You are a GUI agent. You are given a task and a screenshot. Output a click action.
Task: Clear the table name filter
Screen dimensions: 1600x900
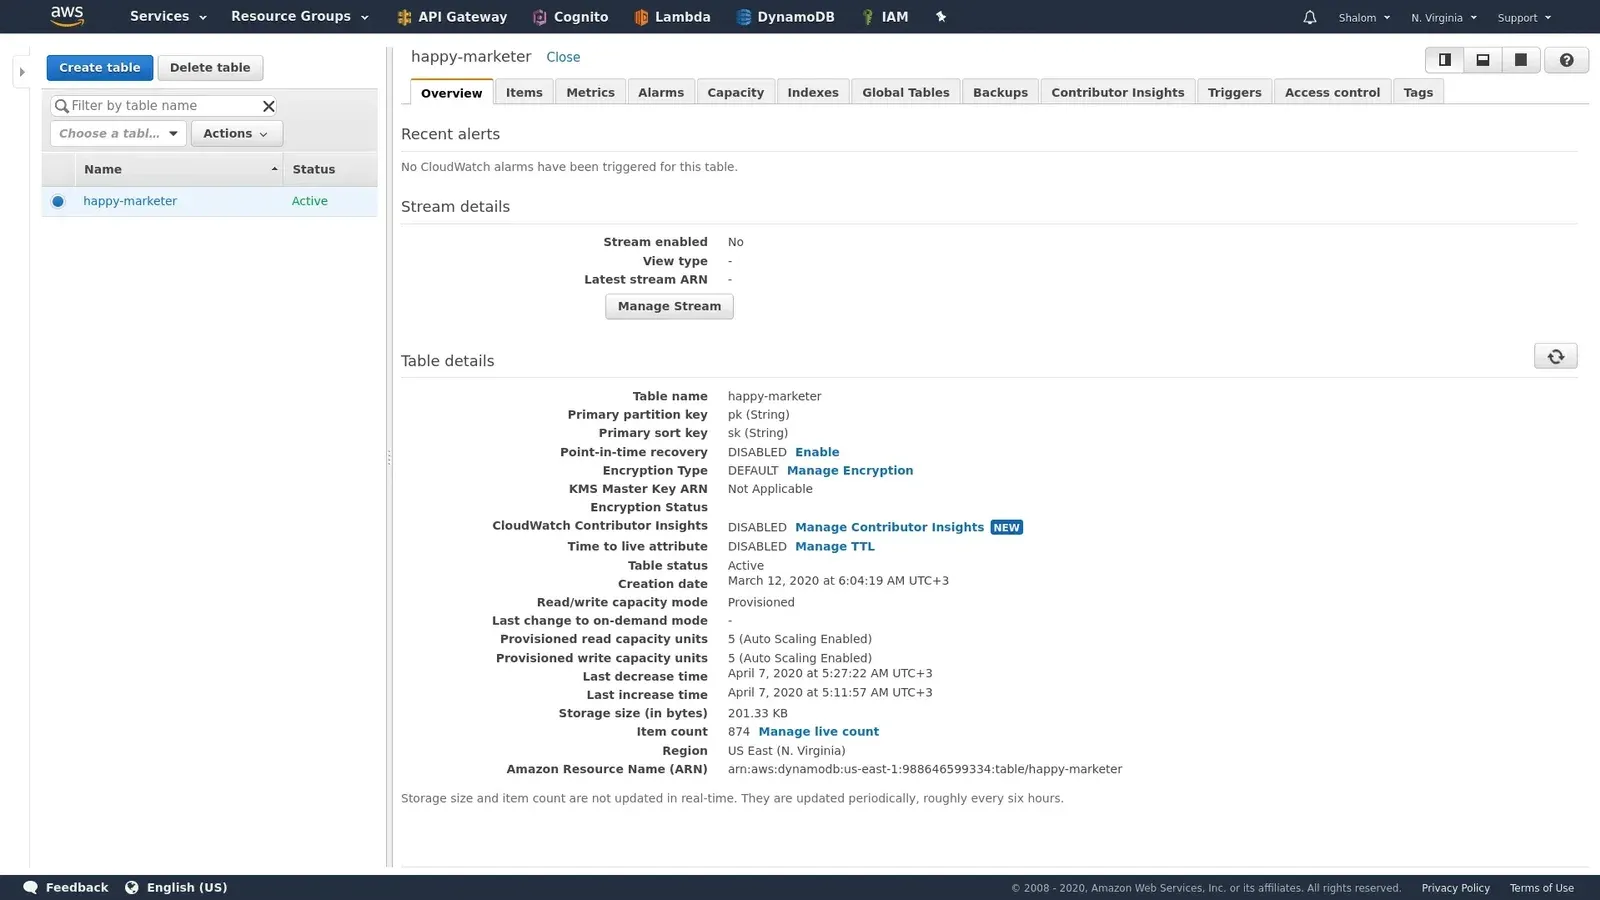[268, 106]
